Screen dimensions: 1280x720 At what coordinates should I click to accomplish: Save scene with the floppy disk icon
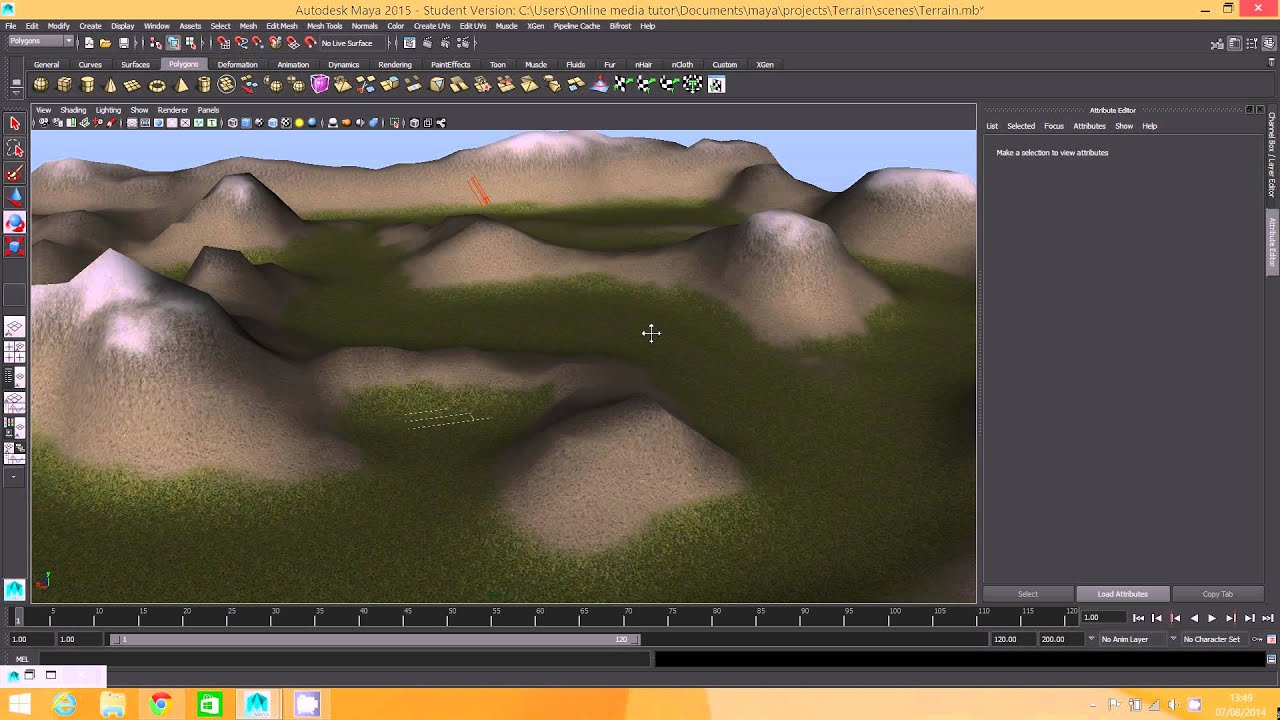[124, 43]
